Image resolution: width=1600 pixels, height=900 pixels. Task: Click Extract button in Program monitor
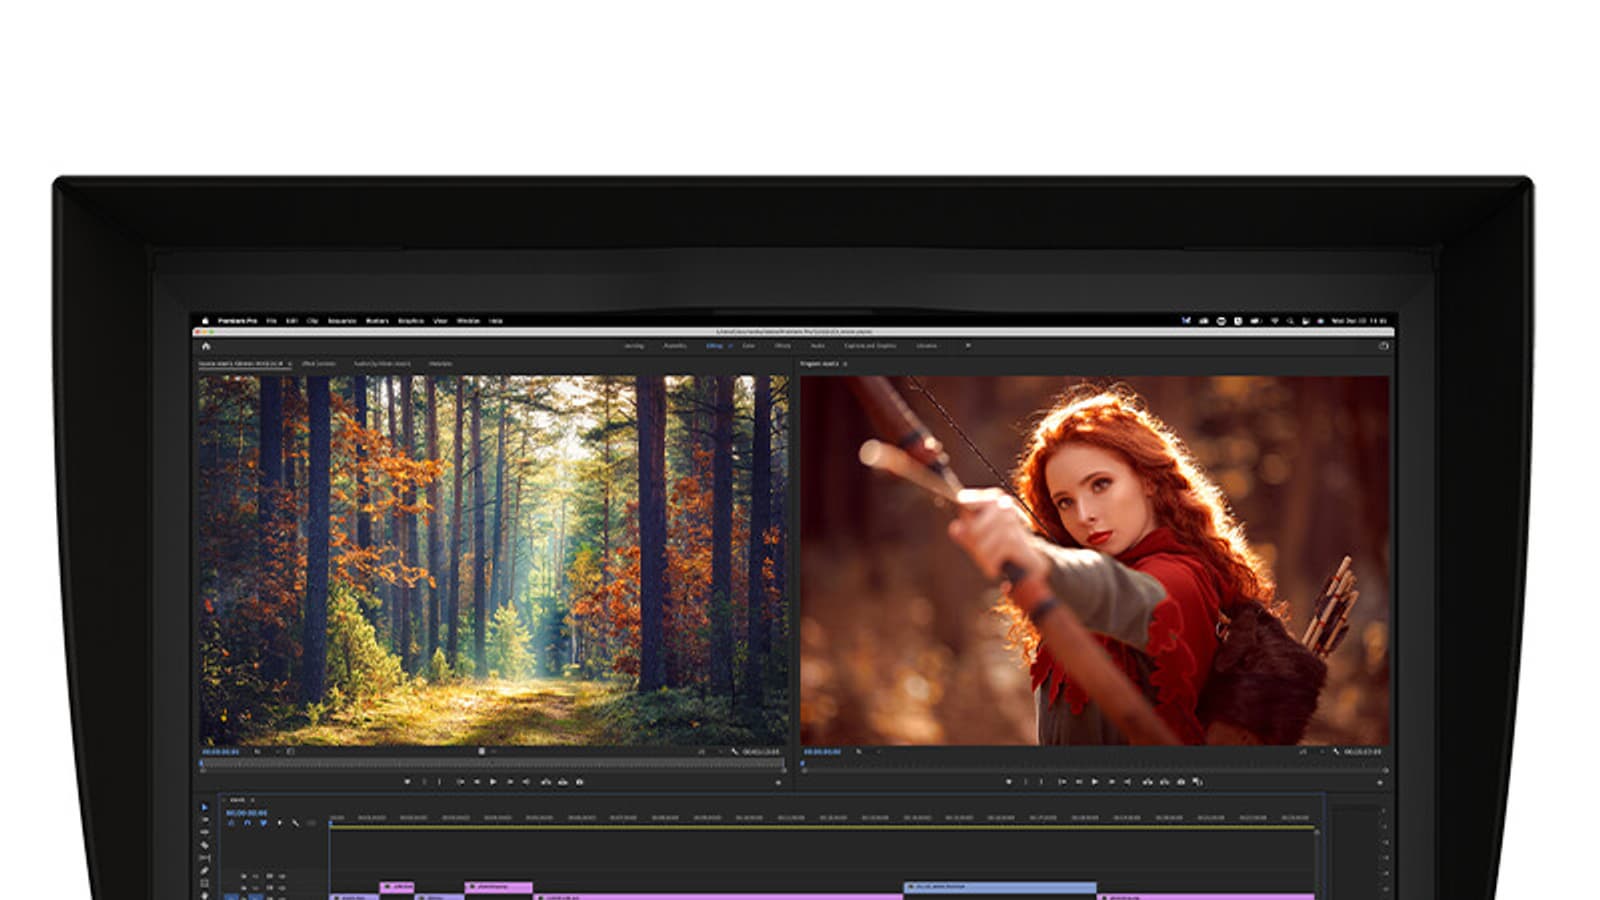[1164, 782]
